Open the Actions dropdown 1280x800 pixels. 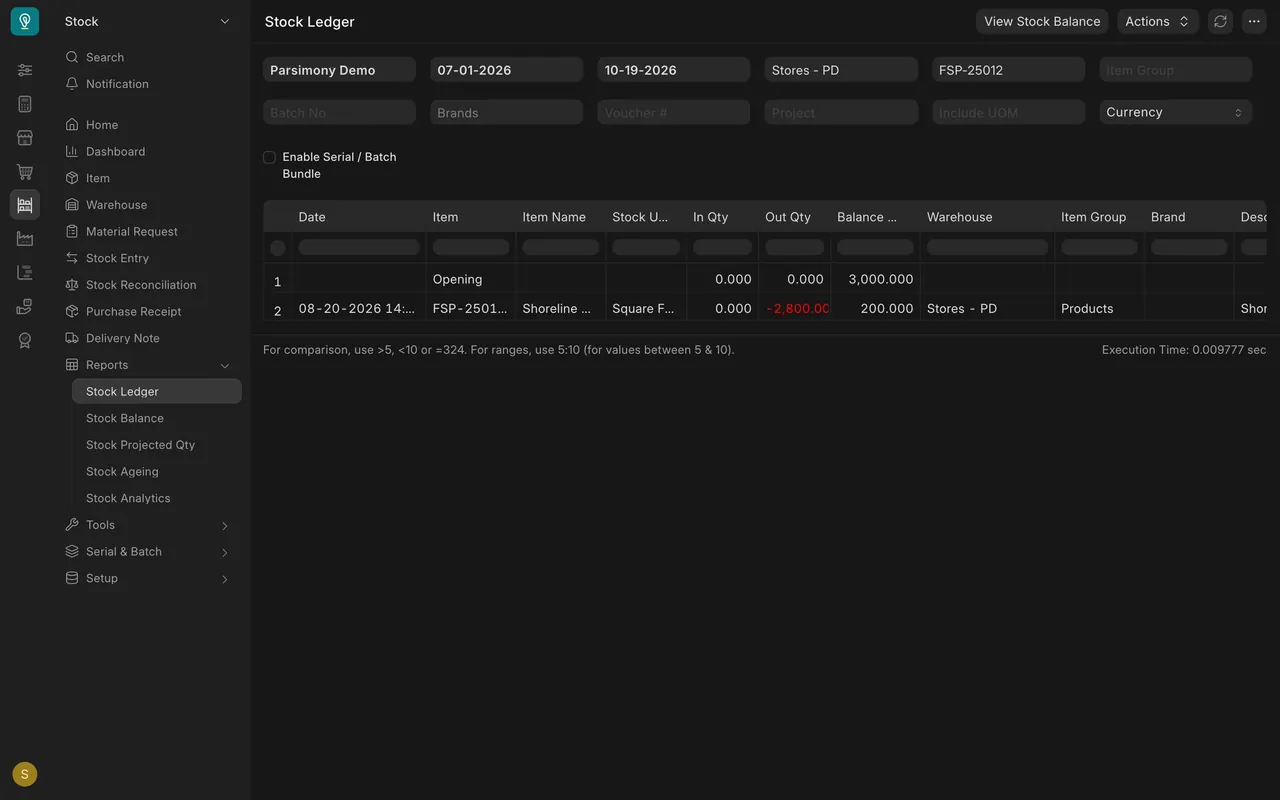[1158, 21]
